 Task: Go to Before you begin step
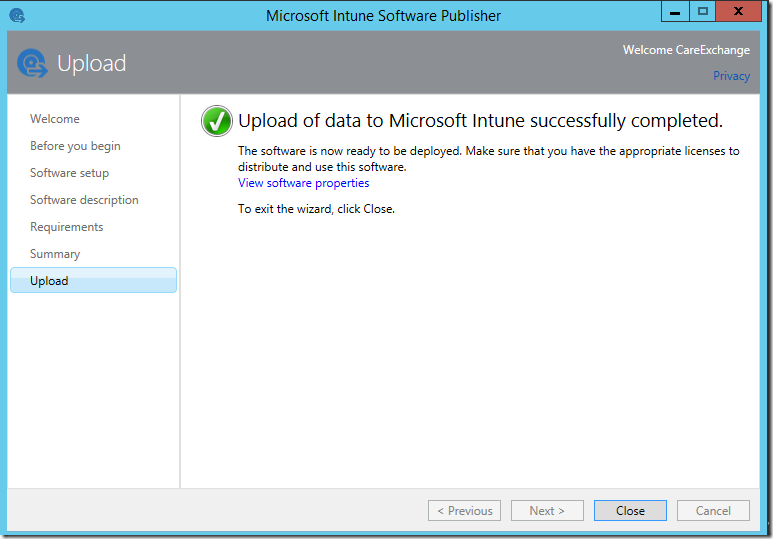(x=75, y=146)
